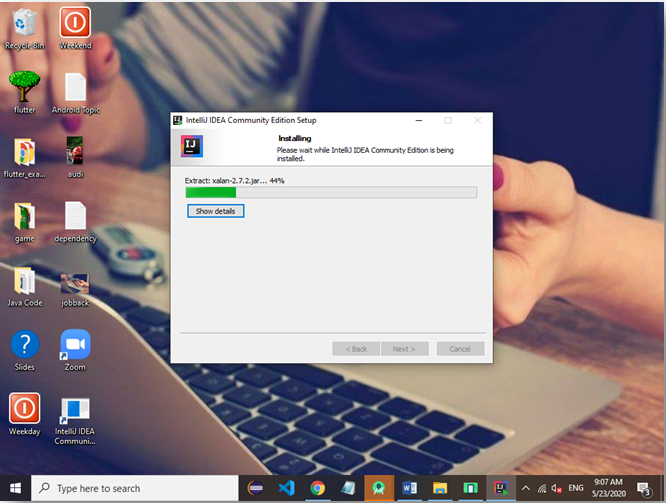Switch to the IntelliJ setup taskbar icon
The height and width of the screenshot is (503, 666).
[x=501, y=488]
